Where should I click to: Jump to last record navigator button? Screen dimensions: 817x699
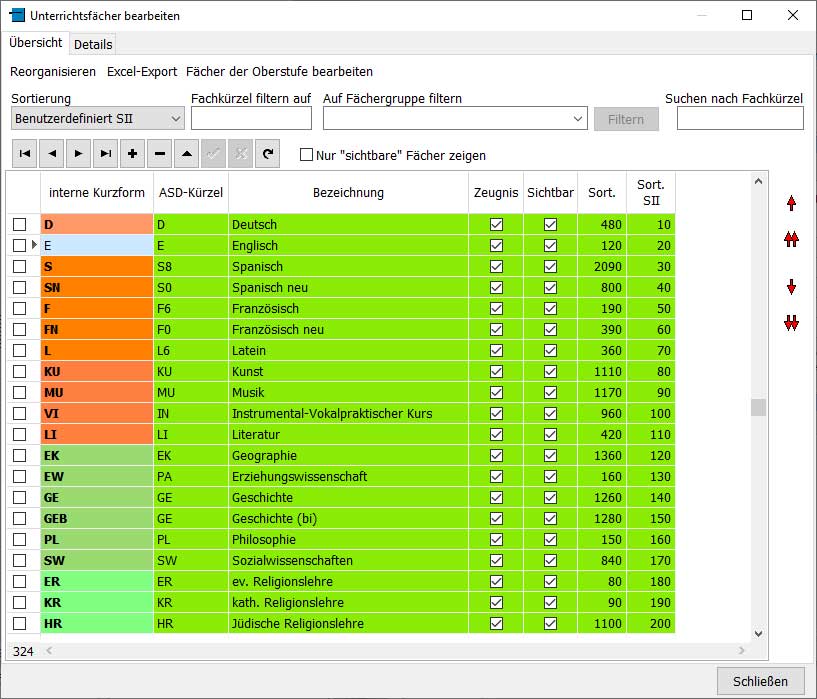click(106, 154)
